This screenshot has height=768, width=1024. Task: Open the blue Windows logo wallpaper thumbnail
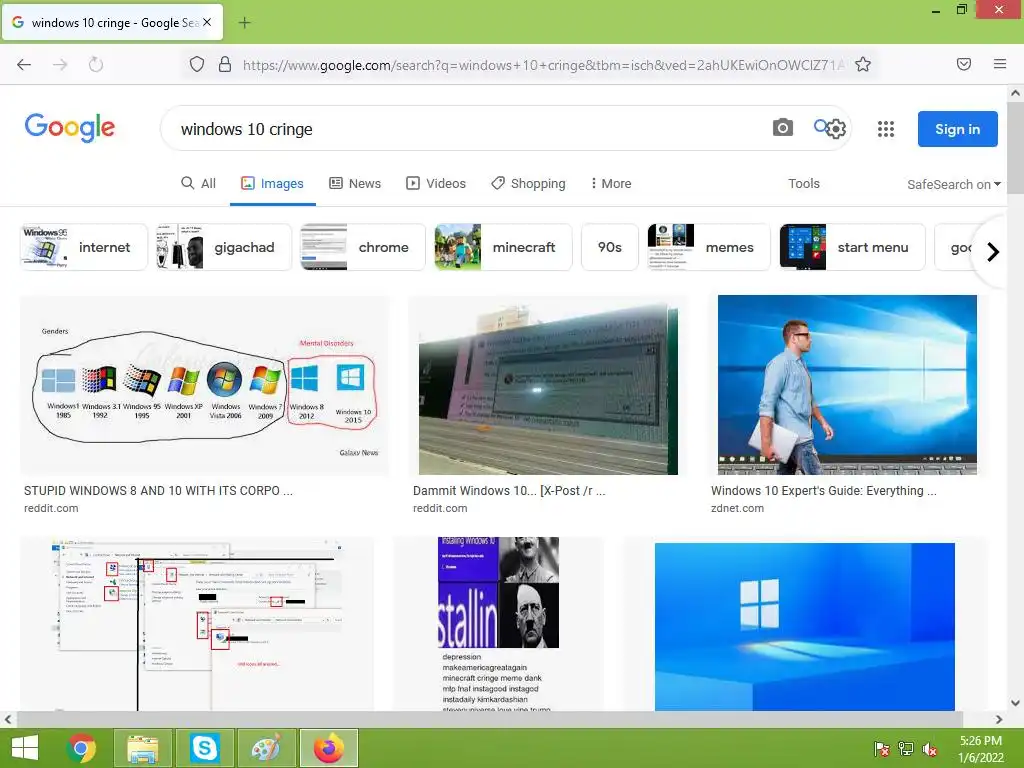pyautogui.click(x=805, y=627)
